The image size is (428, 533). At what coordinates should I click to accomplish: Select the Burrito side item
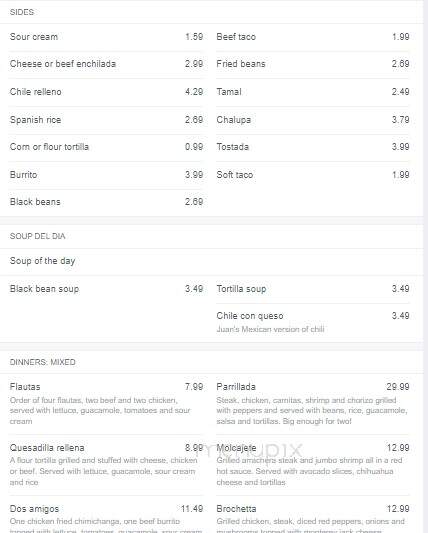[x=106, y=175]
